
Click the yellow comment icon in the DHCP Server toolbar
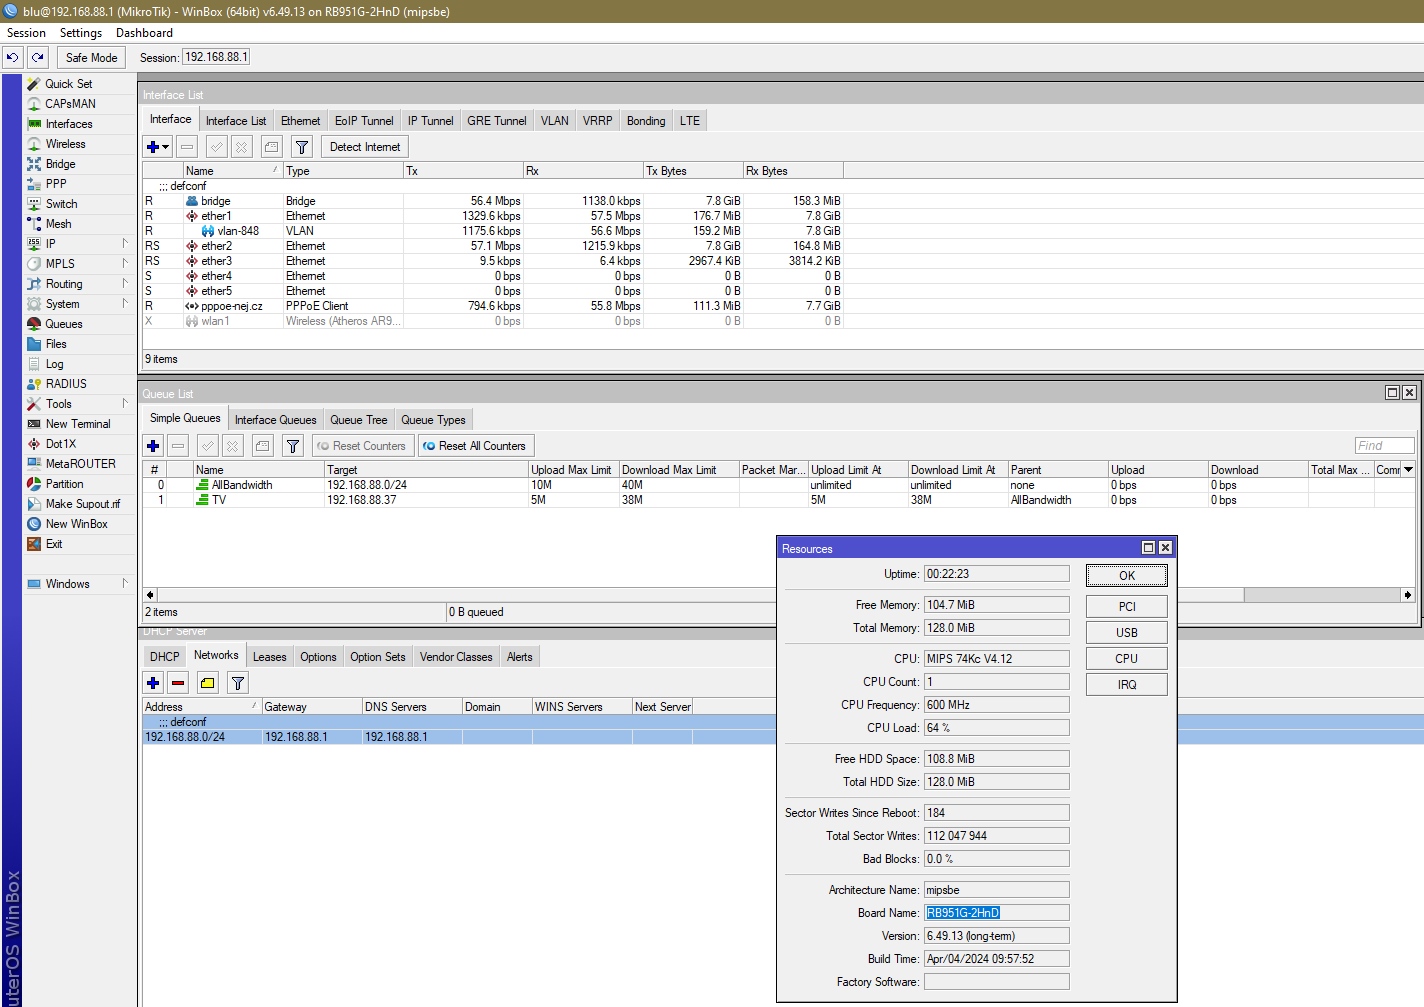tap(208, 683)
